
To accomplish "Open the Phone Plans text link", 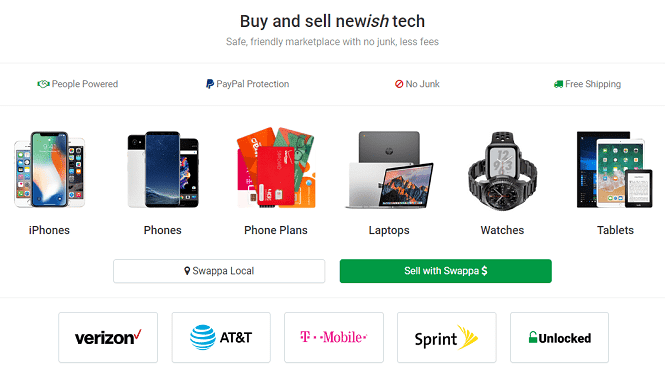I will (x=276, y=230).
